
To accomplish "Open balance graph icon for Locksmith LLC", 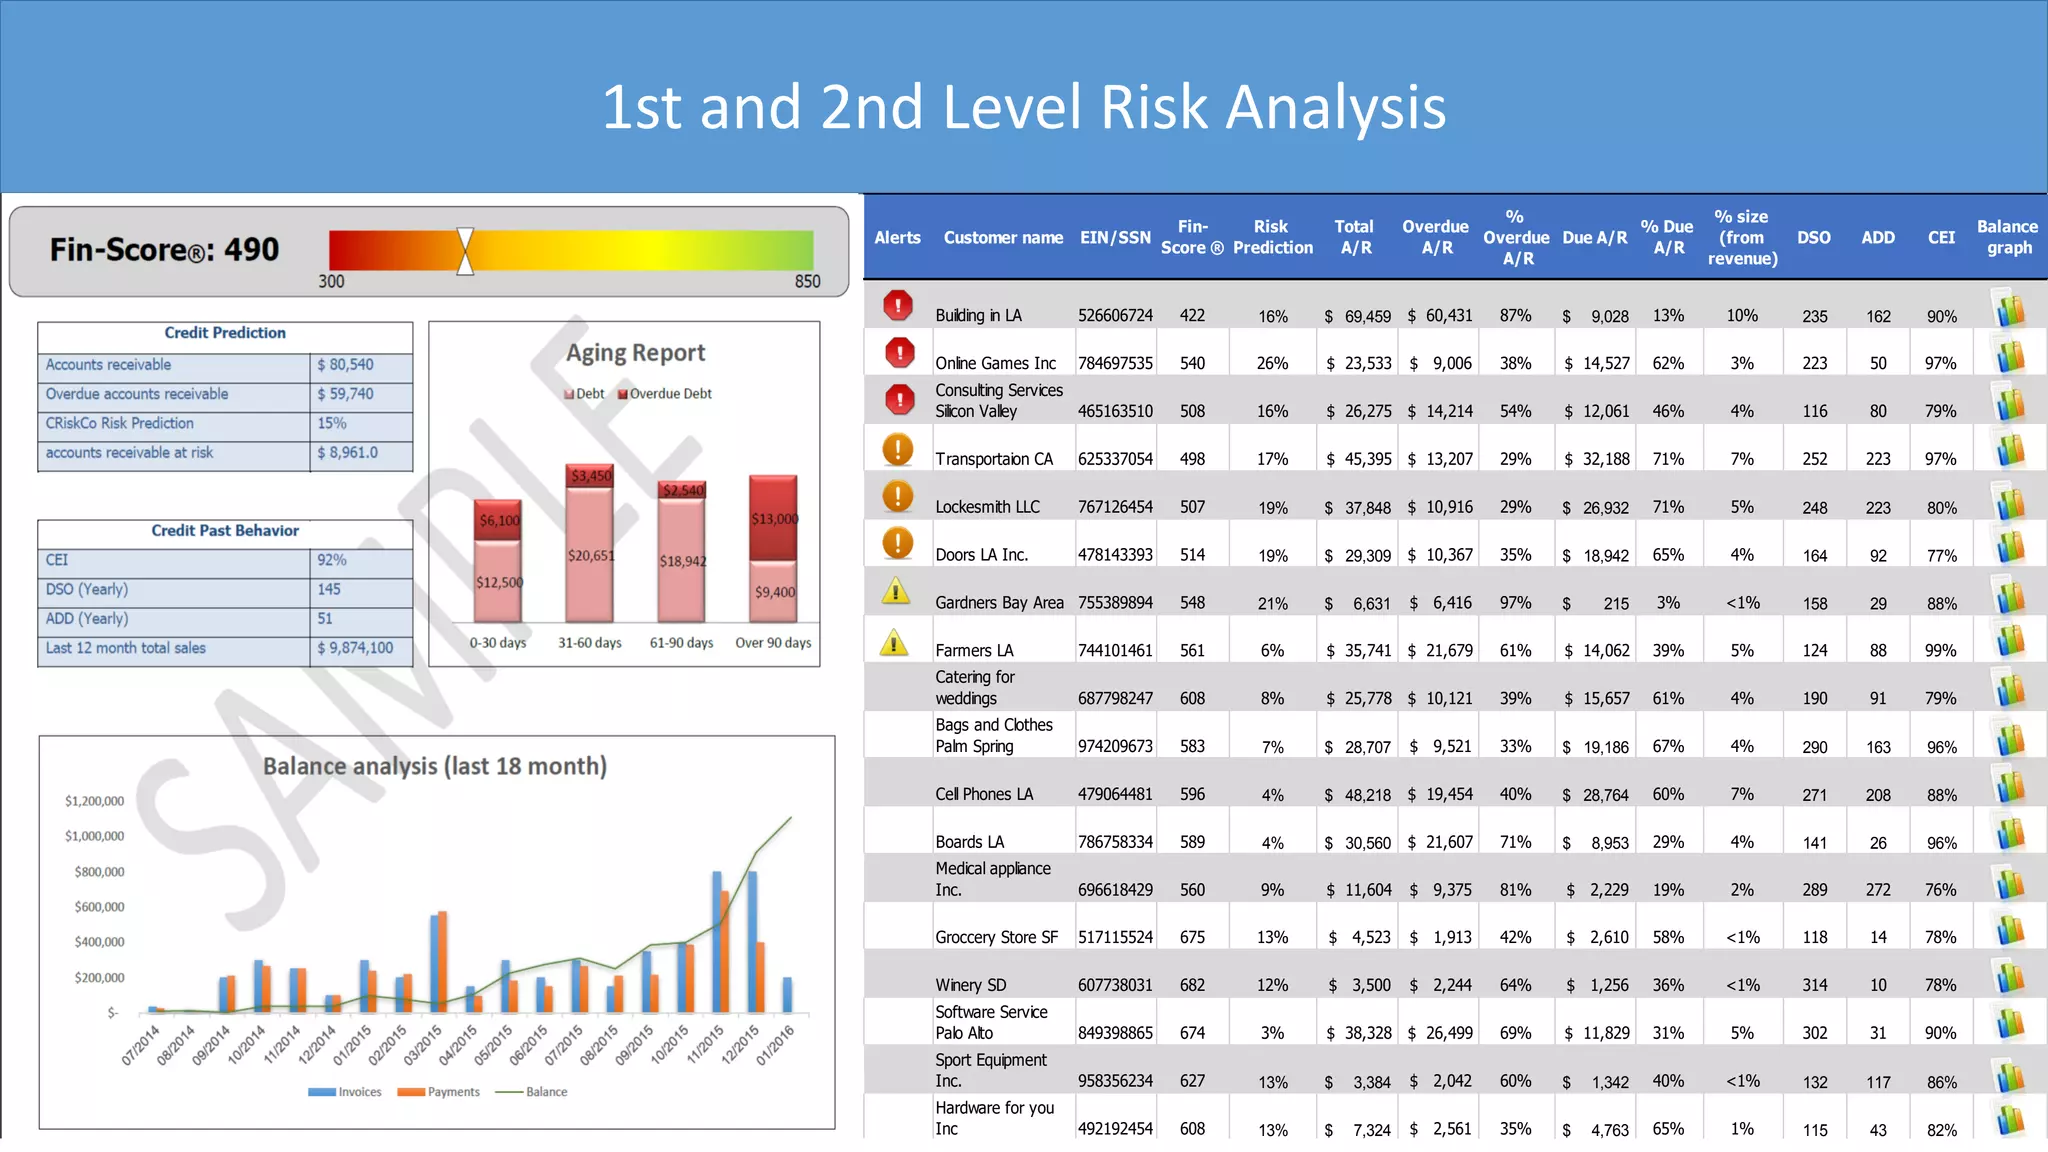I will point(2010,502).
